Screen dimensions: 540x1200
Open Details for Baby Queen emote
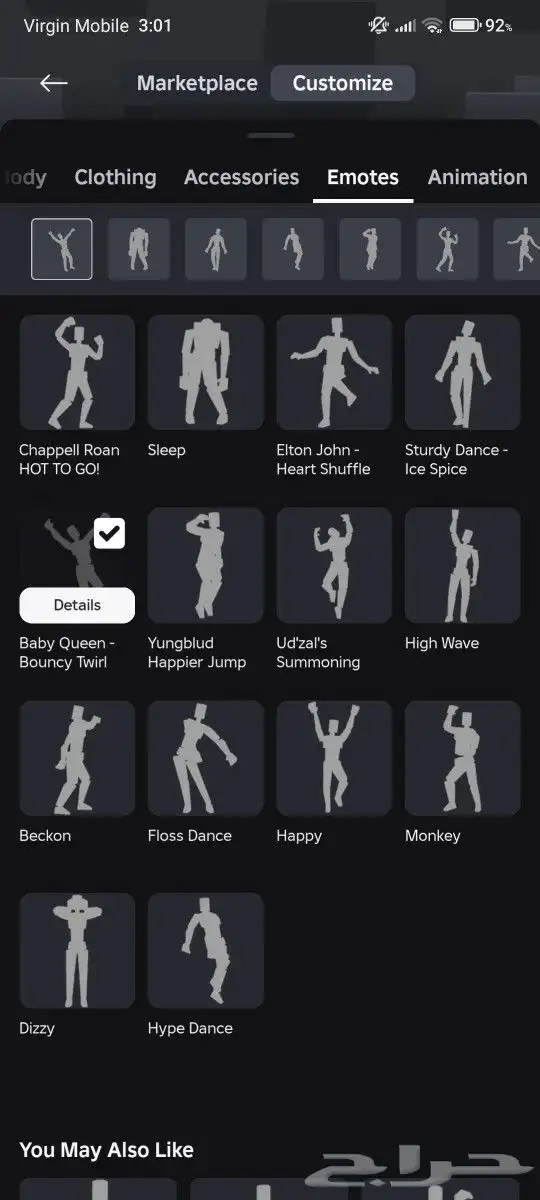coord(77,605)
